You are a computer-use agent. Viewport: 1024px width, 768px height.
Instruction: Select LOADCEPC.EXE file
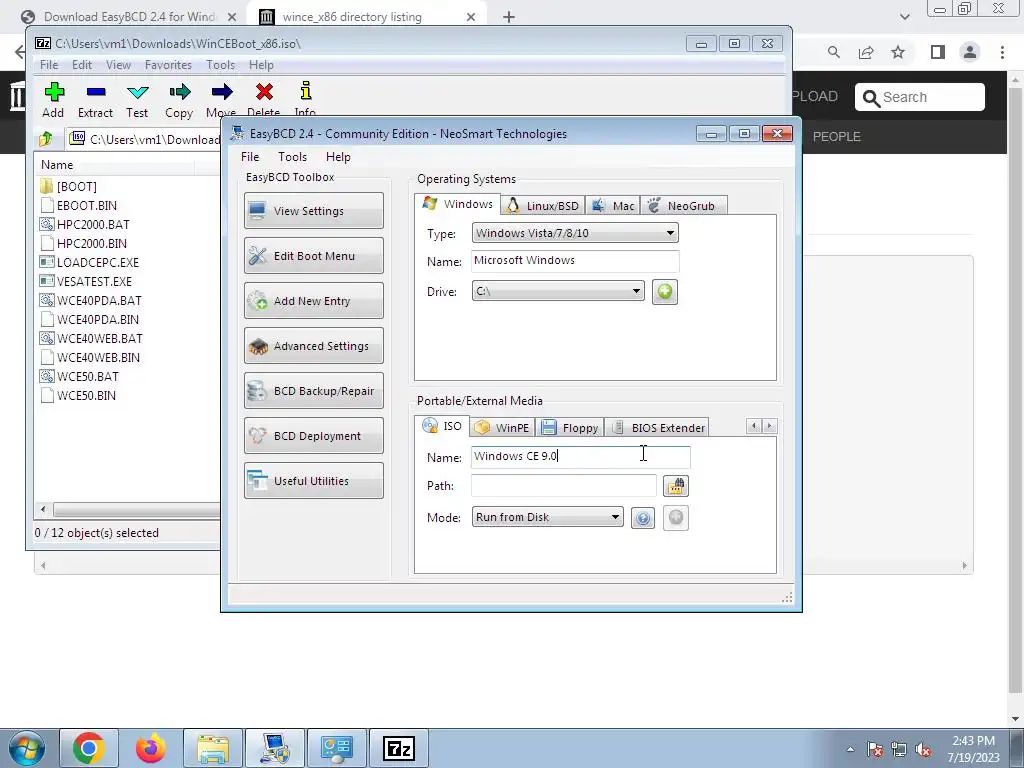click(89, 263)
